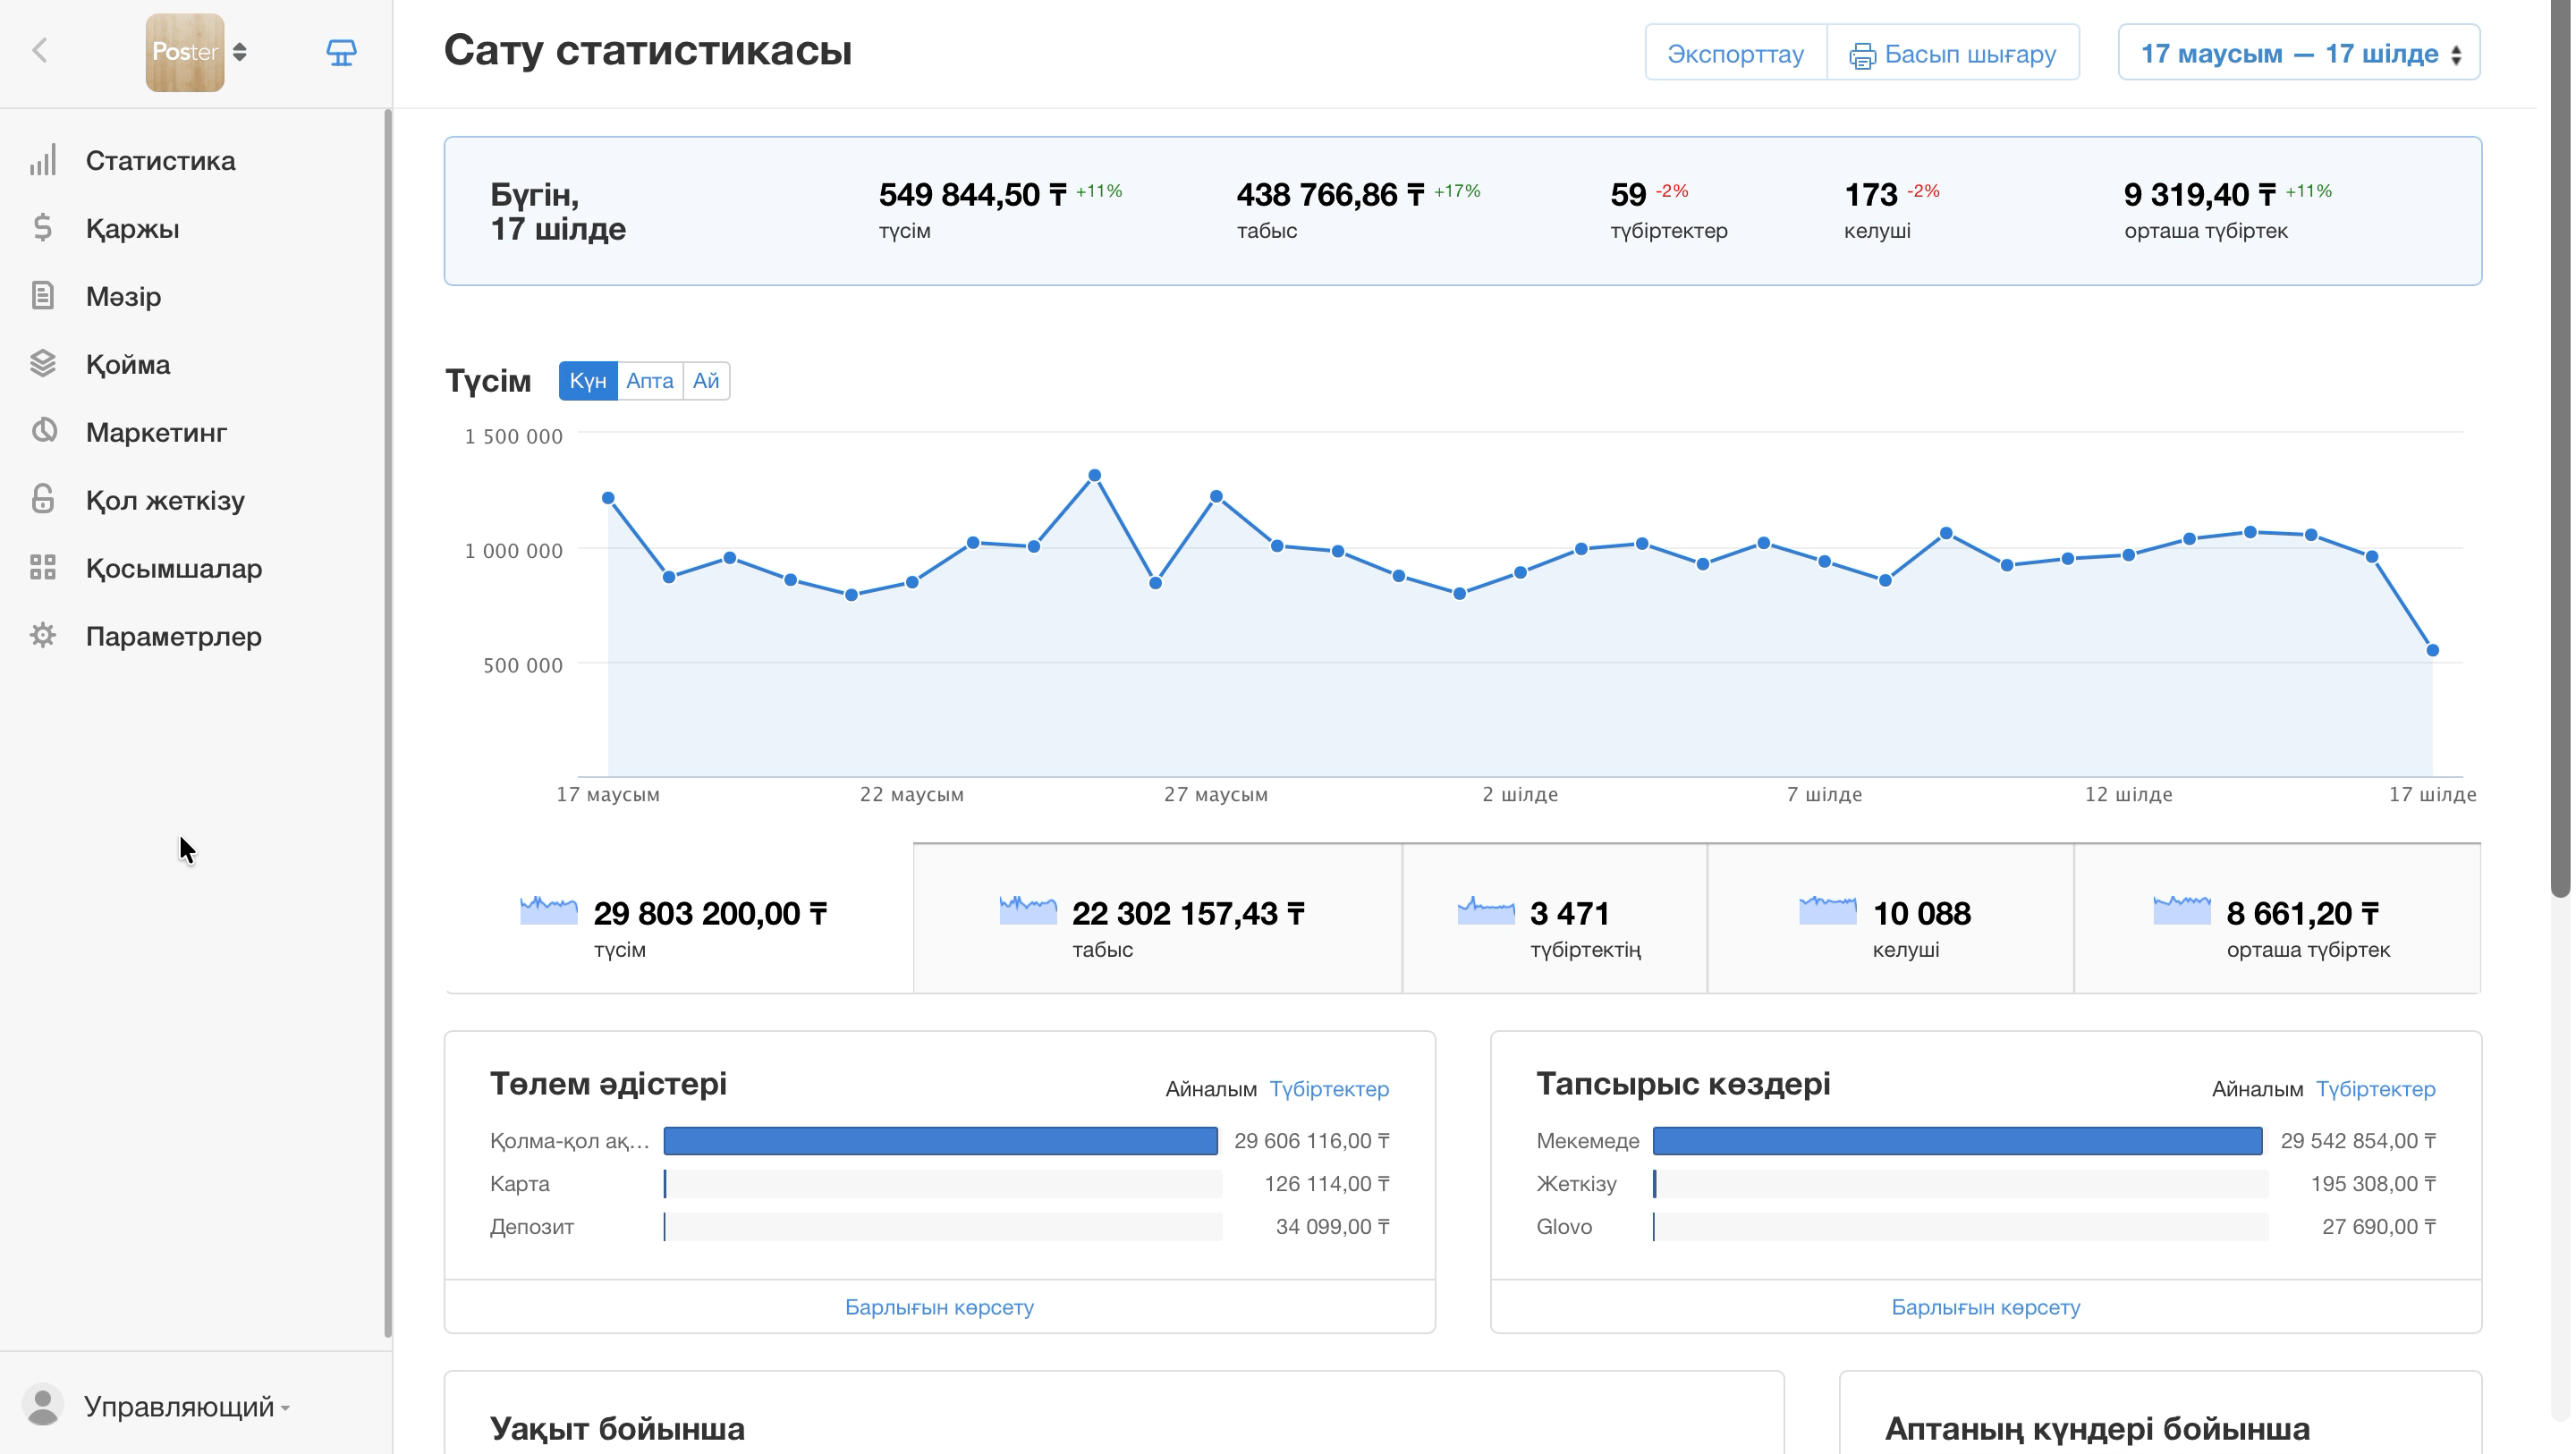Expand the Poster account switcher

pyautogui.click(x=198, y=52)
